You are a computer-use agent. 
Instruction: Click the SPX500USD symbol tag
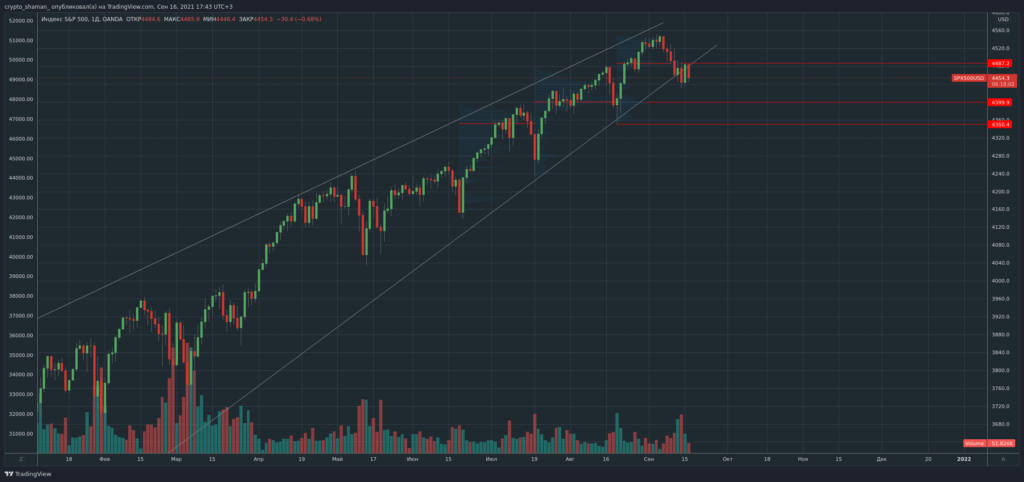[968, 77]
